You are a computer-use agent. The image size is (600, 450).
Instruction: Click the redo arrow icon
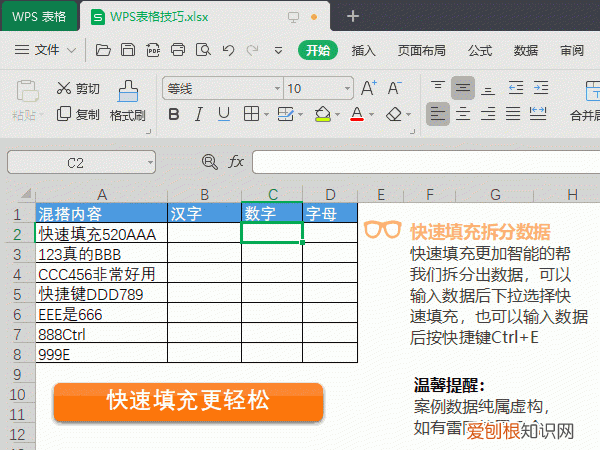click(x=253, y=50)
